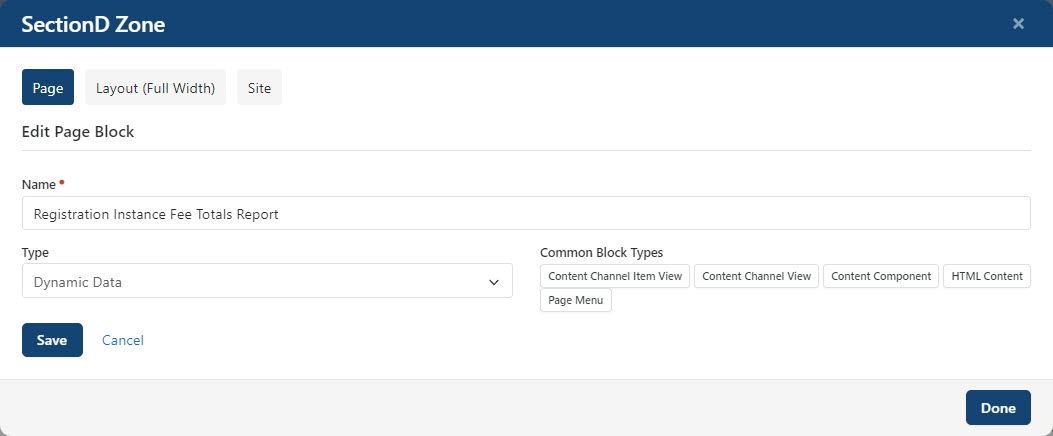This screenshot has height=436, width=1053.
Task: Cancel editing the page block
Action: 123,340
